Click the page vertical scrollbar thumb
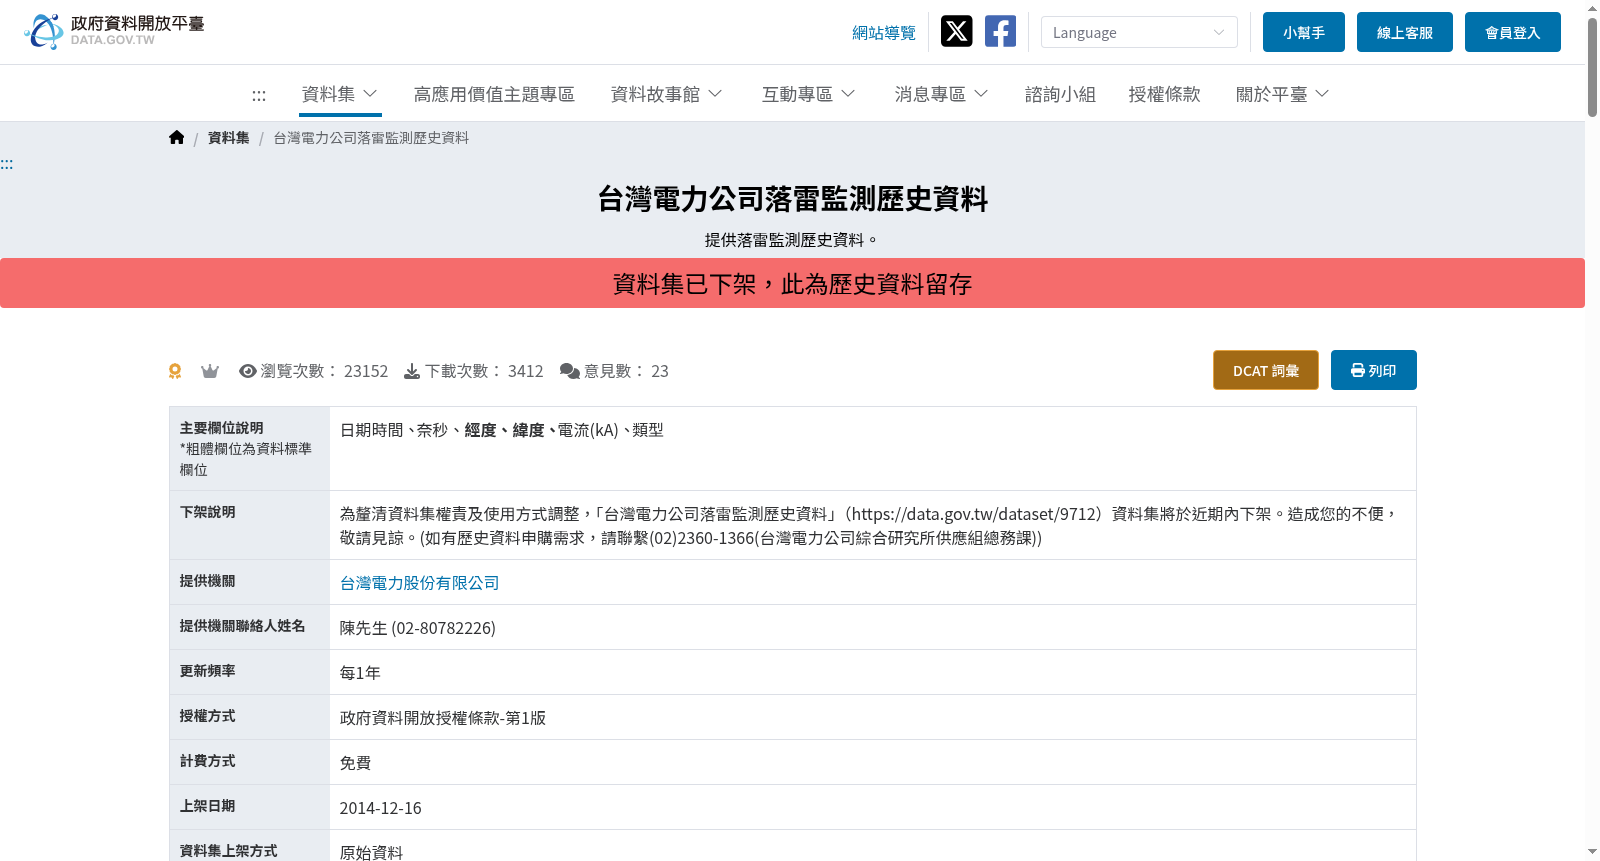 click(1592, 66)
